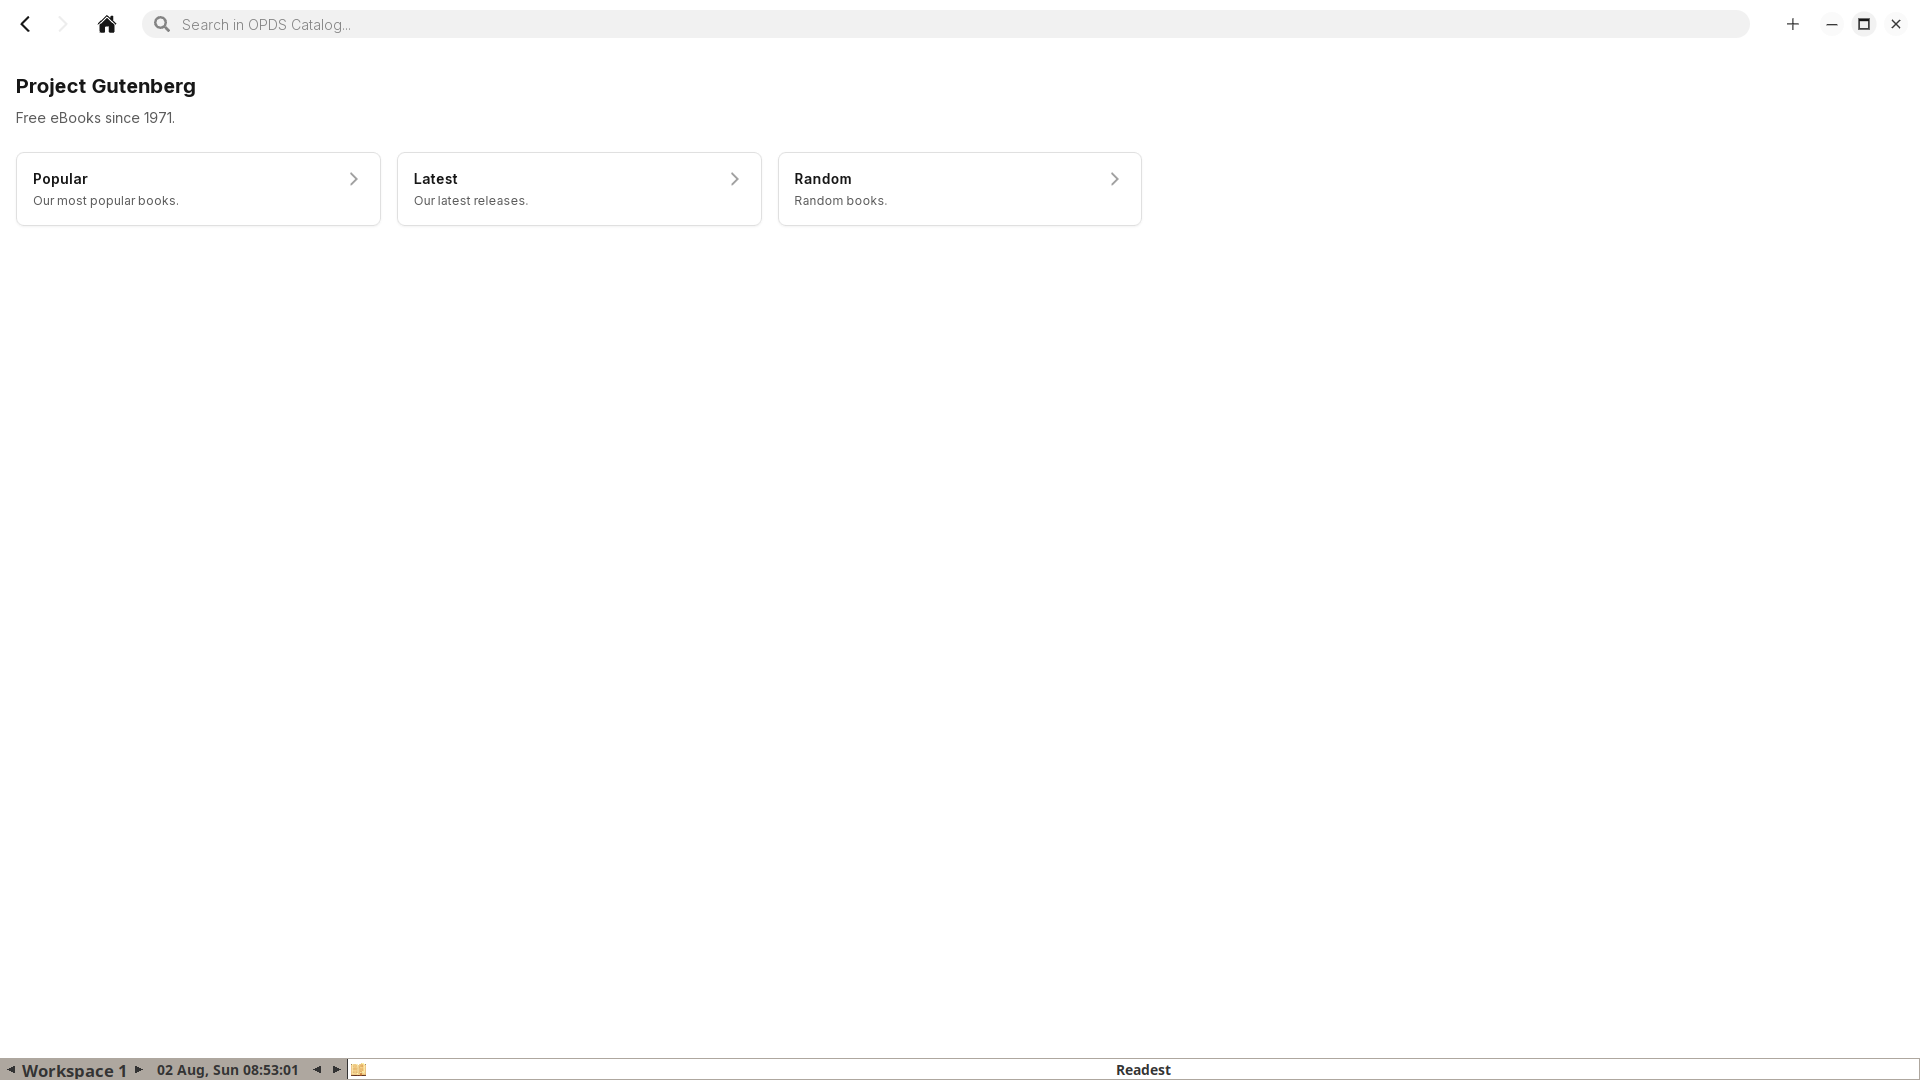Open the home catalog icon
This screenshot has width=1920, height=1080.
coord(107,24)
